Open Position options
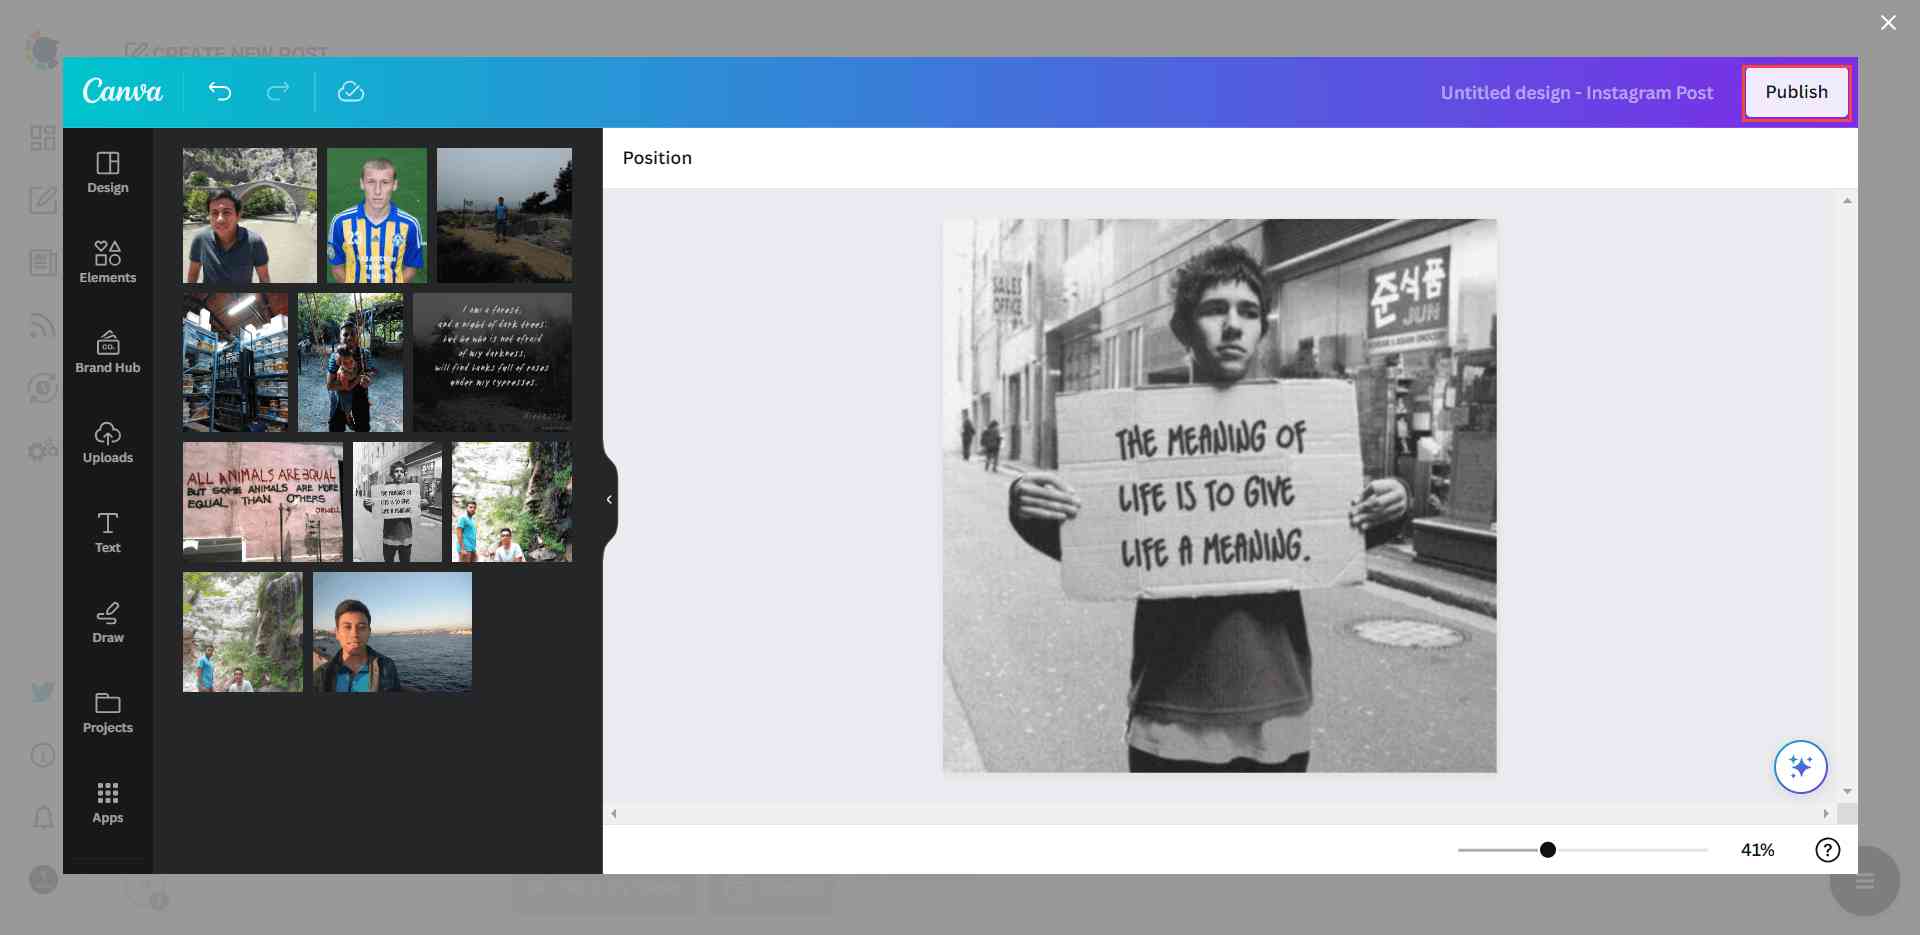The width and height of the screenshot is (1920, 935). 657,158
